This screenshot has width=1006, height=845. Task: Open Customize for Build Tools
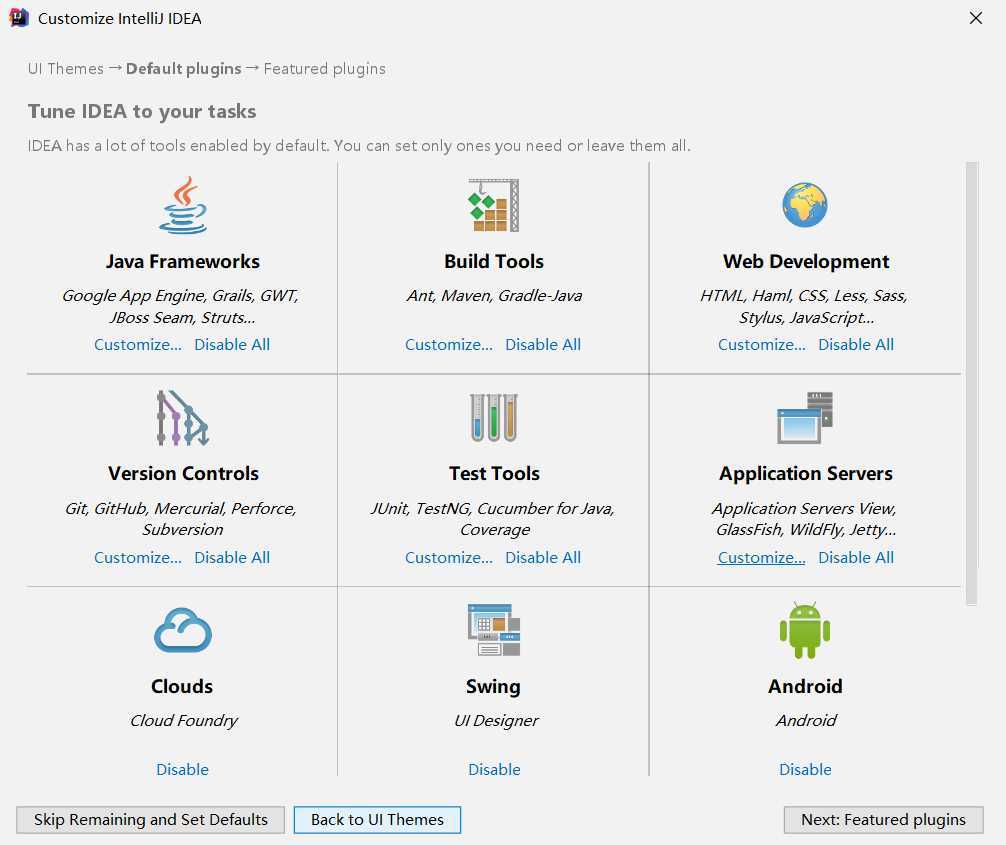[449, 345]
